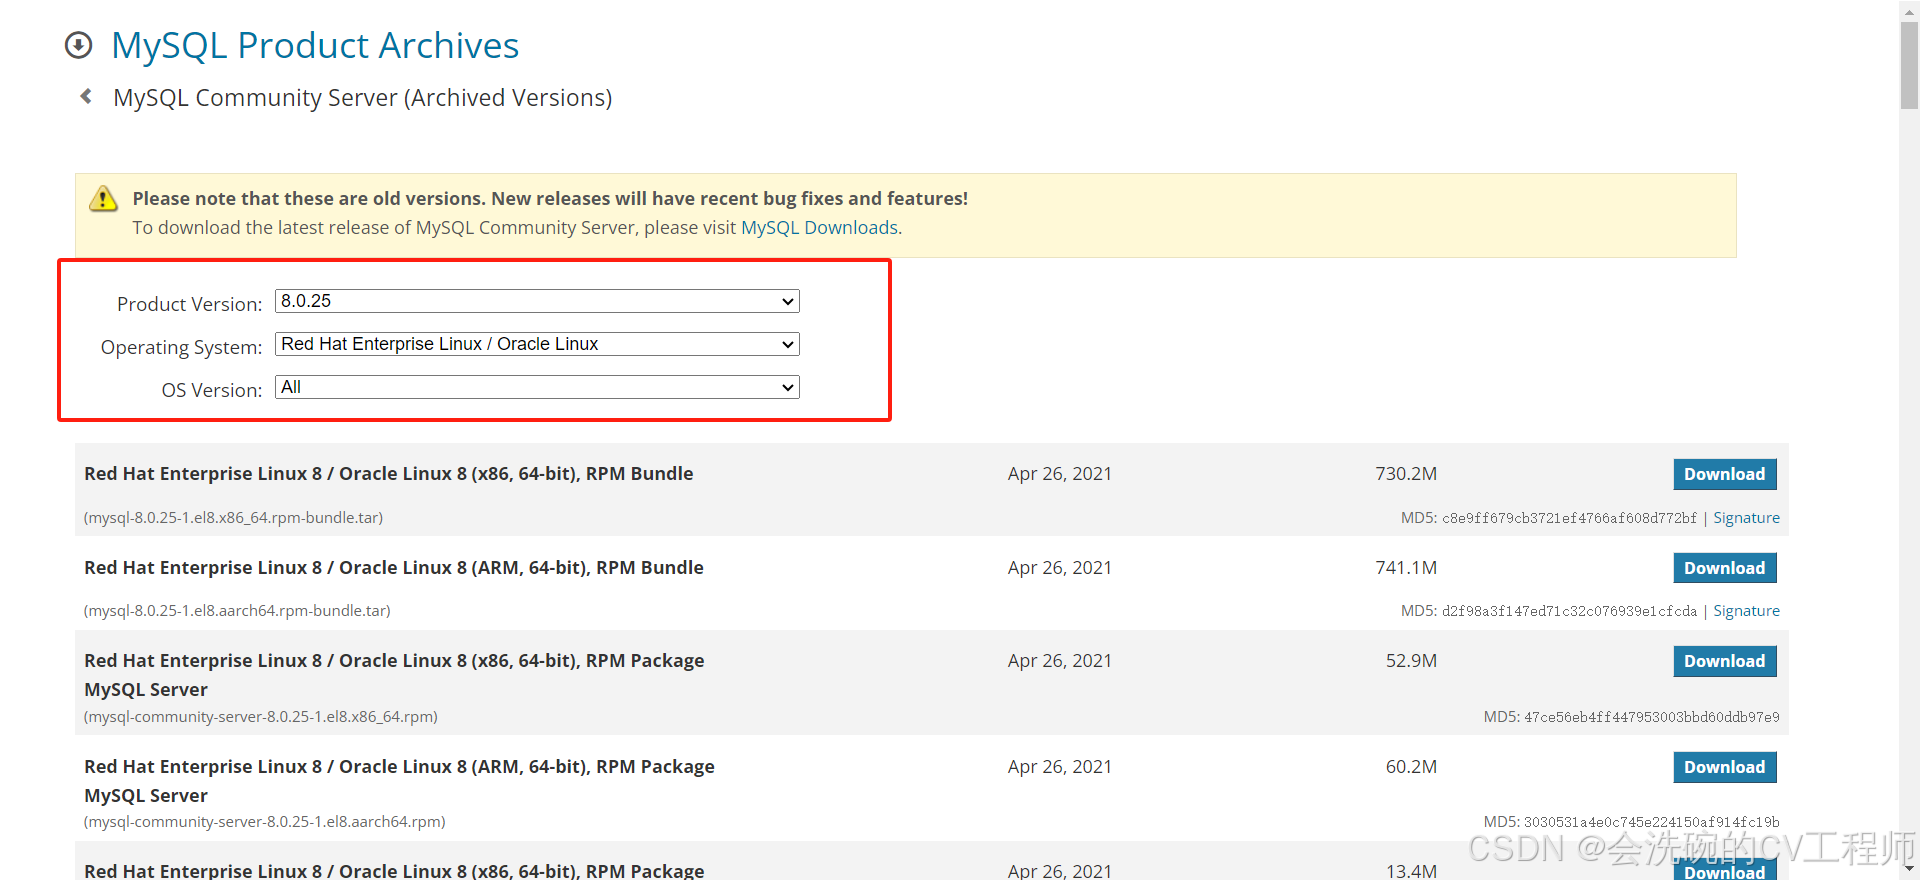Open the OS Version dropdown showing All
1920x880 pixels.
coord(537,387)
